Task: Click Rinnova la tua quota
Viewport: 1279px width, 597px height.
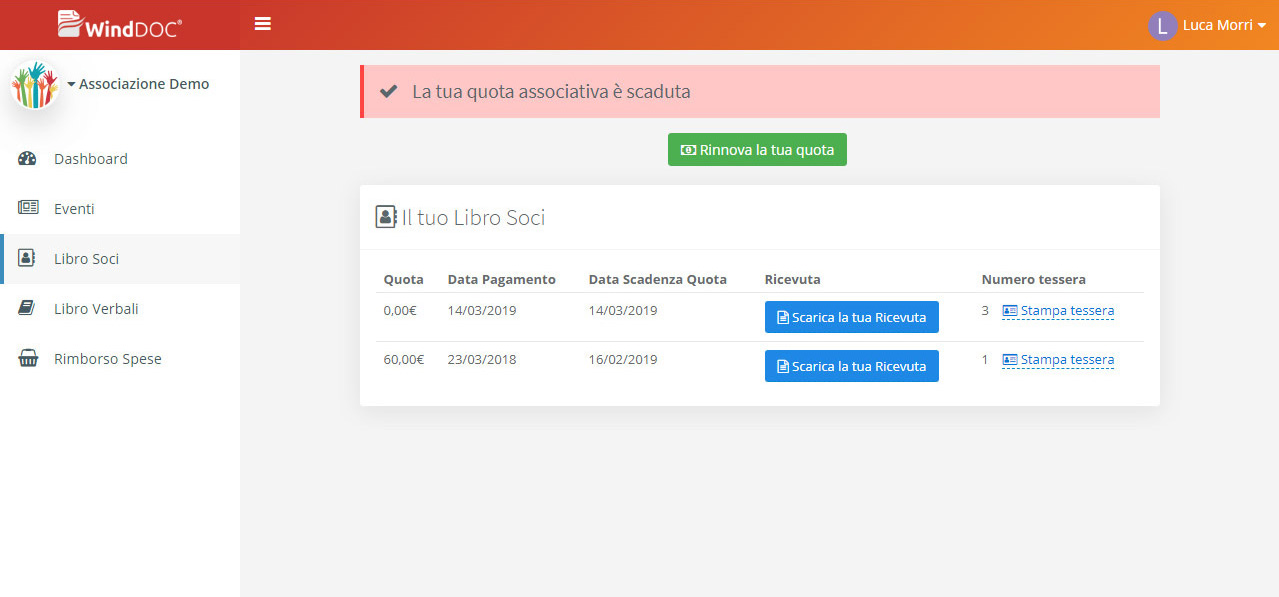Action: (757, 149)
